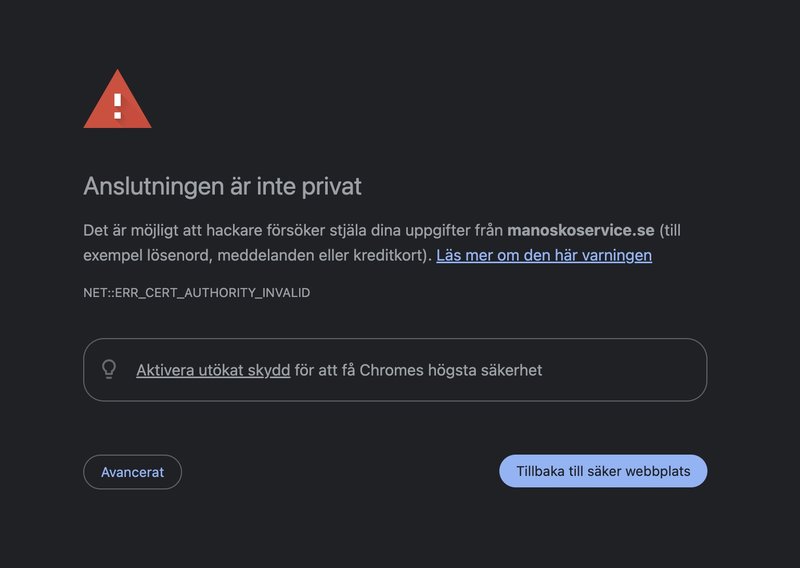Viewport: 800px width, 568px height.
Task: Click the bold domain manoskoservice.se
Action: pyautogui.click(x=581, y=230)
